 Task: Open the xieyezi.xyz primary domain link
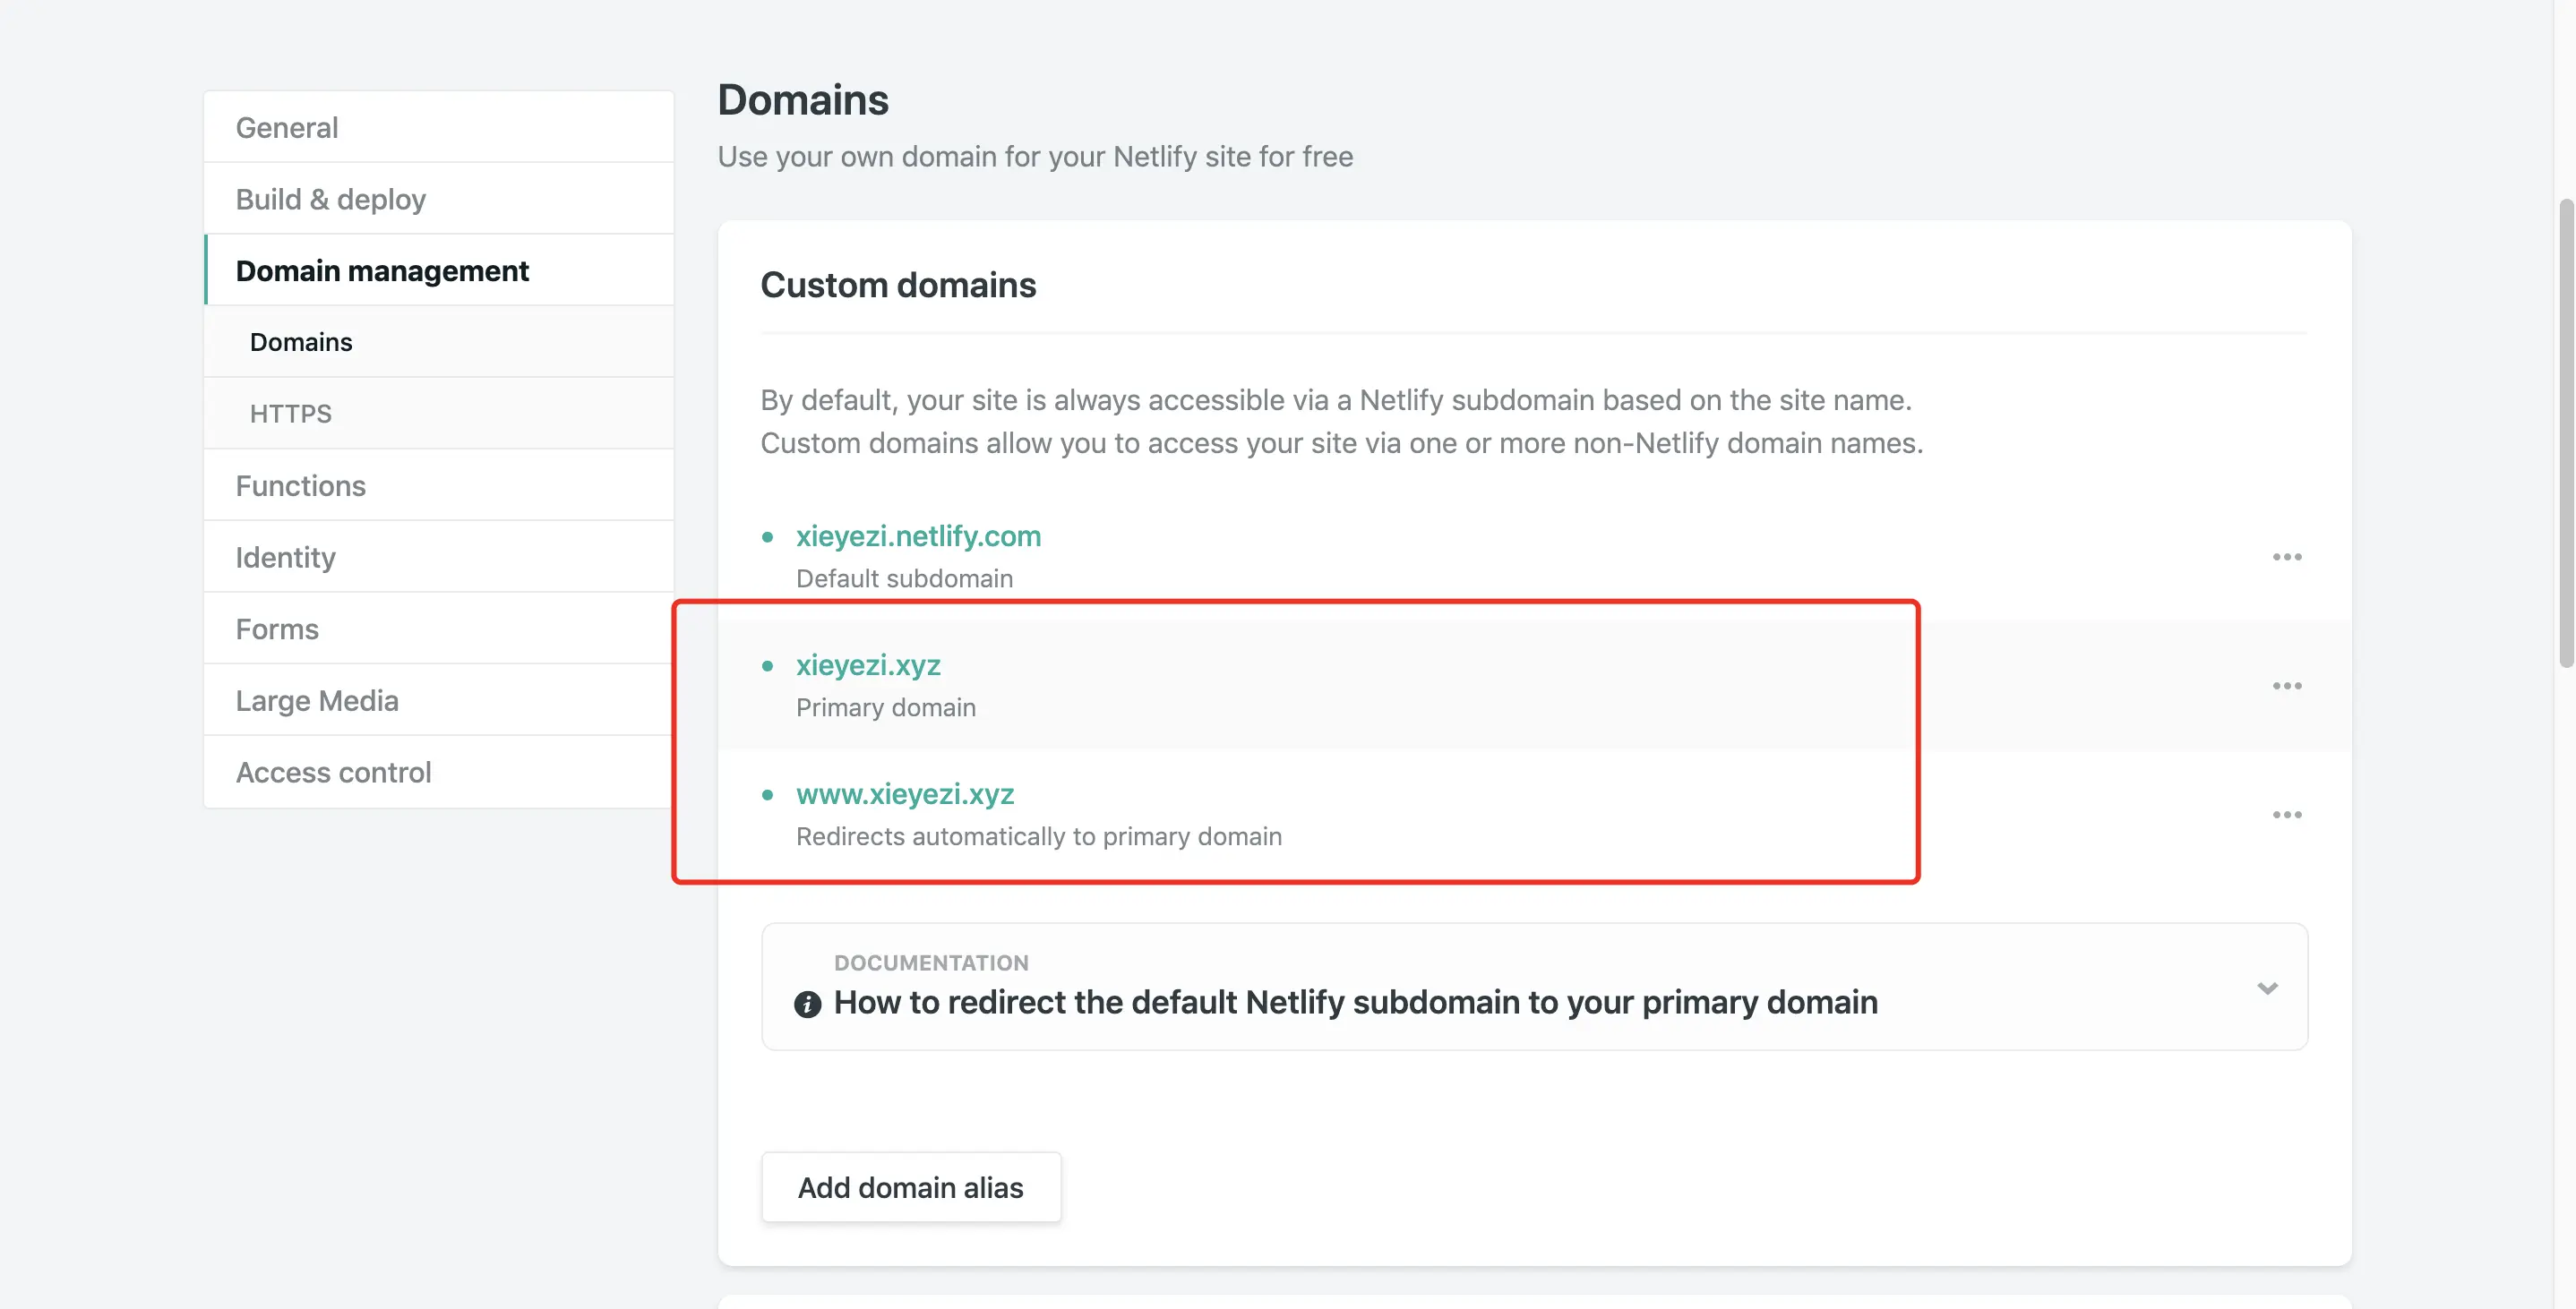click(x=868, y=665)
